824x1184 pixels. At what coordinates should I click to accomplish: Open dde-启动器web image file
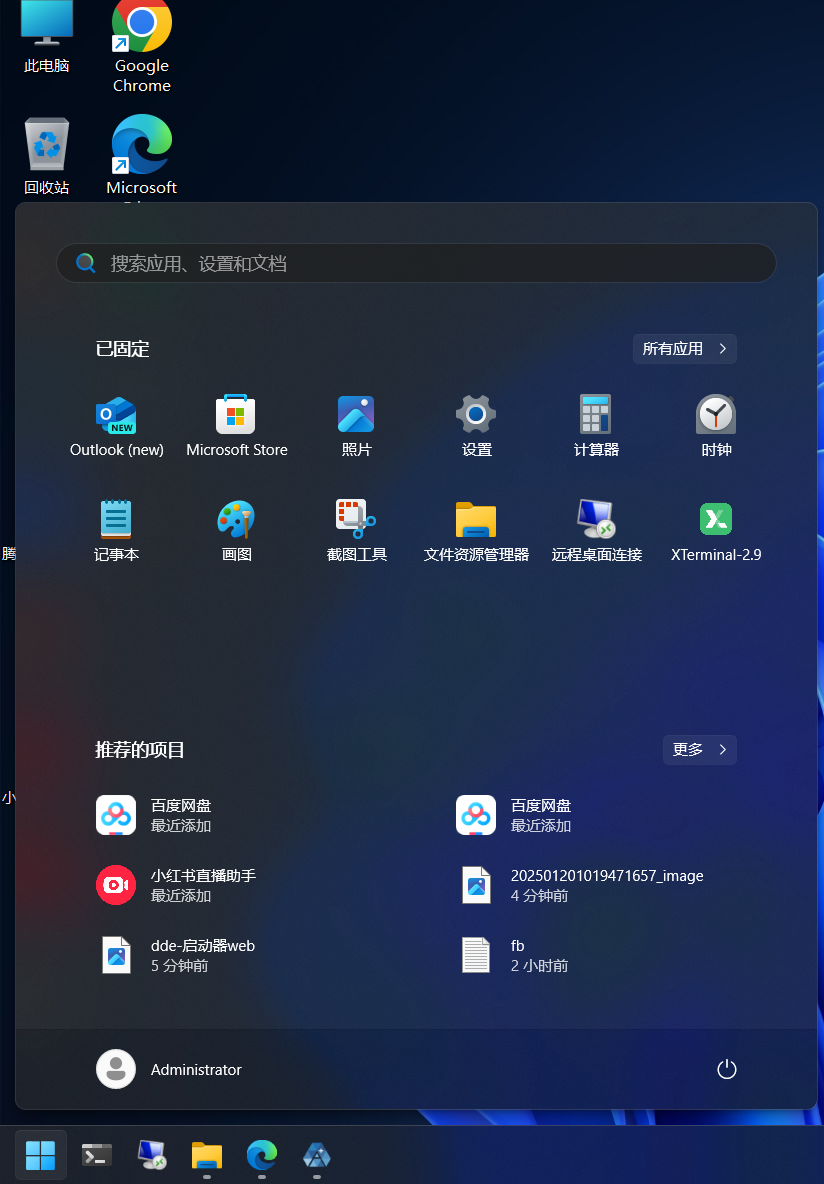tap(175, 955)
